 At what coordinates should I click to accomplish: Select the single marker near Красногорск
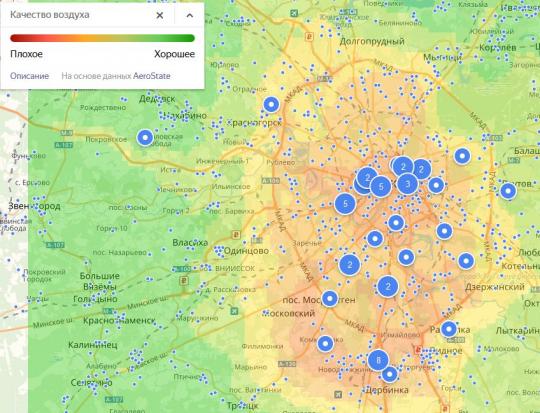(271, 104)
